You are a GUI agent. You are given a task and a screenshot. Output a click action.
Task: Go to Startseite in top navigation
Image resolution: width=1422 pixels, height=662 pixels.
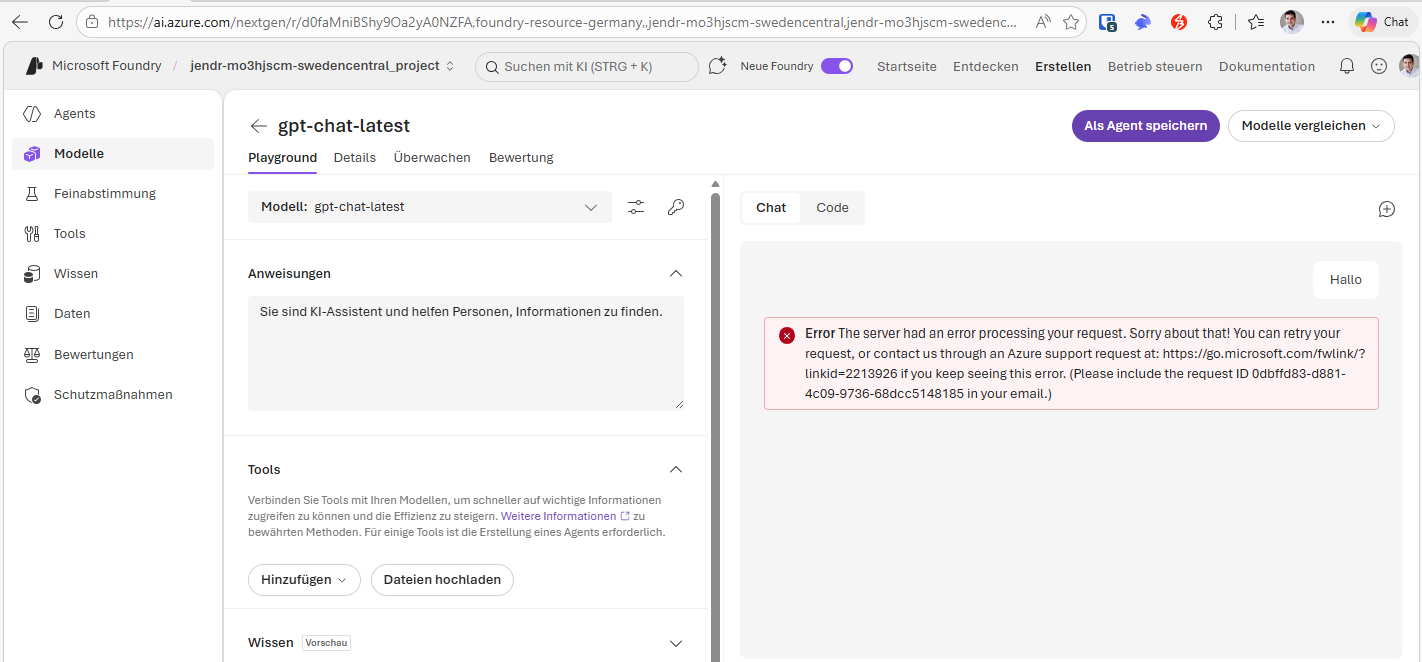coord(907,66)
